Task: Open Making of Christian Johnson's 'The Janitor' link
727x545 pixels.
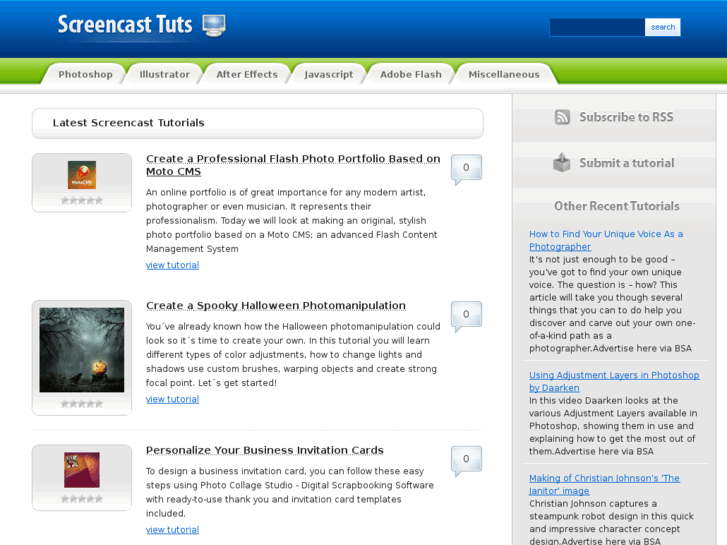Action: click(x=604, y=484)
